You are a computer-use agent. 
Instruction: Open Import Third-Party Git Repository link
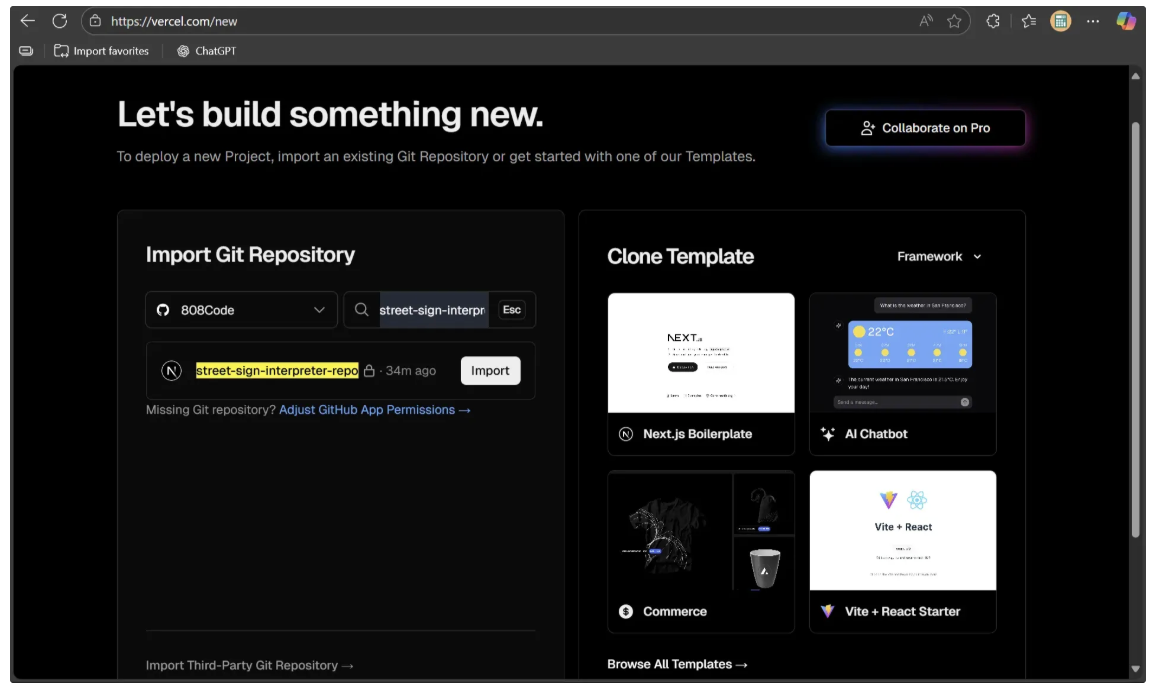(249, 665)
